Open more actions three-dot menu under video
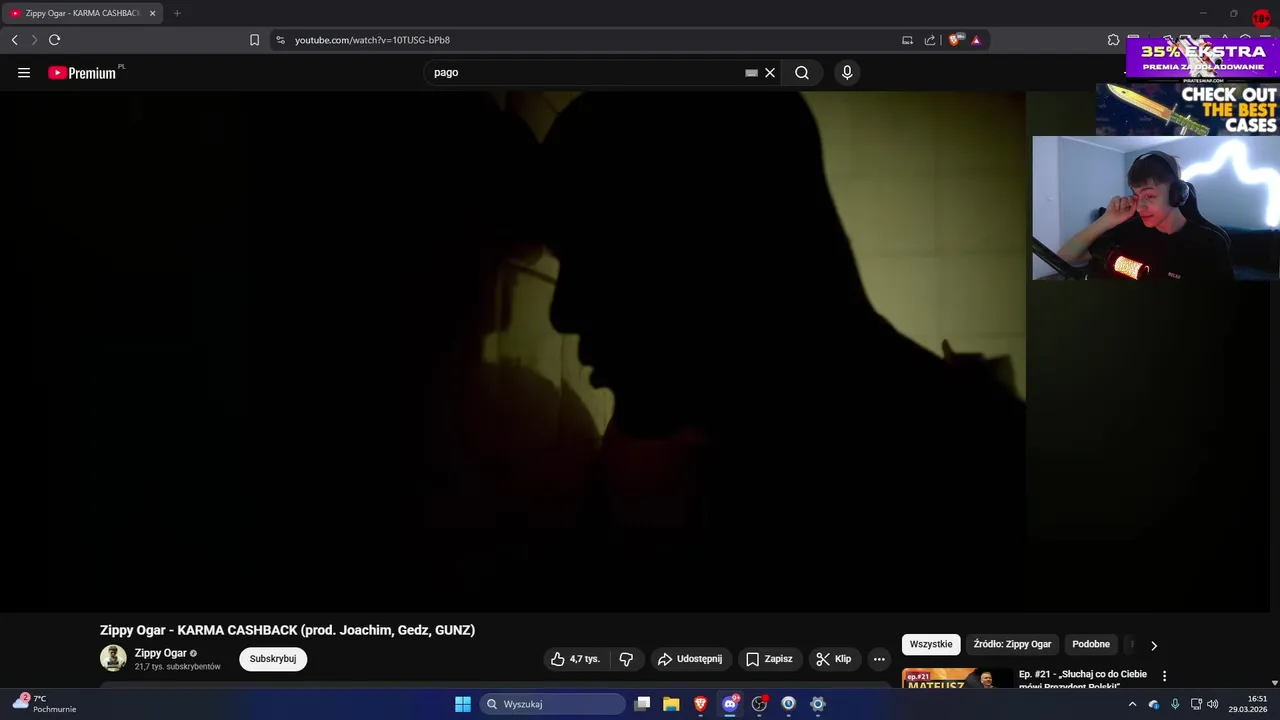 point(879,659)
